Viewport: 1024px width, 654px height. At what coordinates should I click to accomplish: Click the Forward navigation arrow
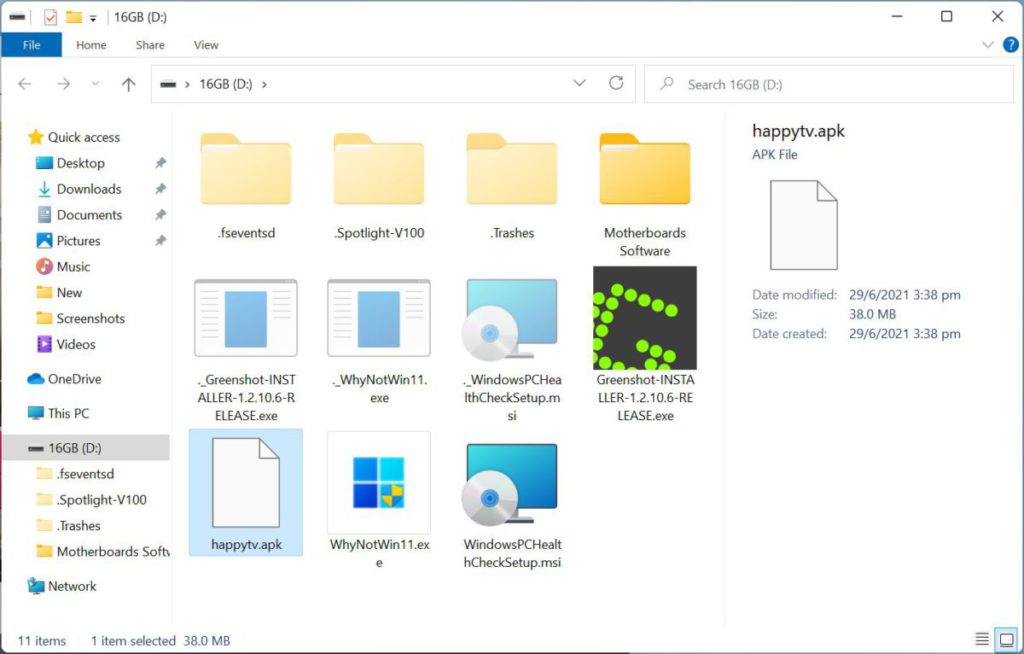tap(63, 84)
